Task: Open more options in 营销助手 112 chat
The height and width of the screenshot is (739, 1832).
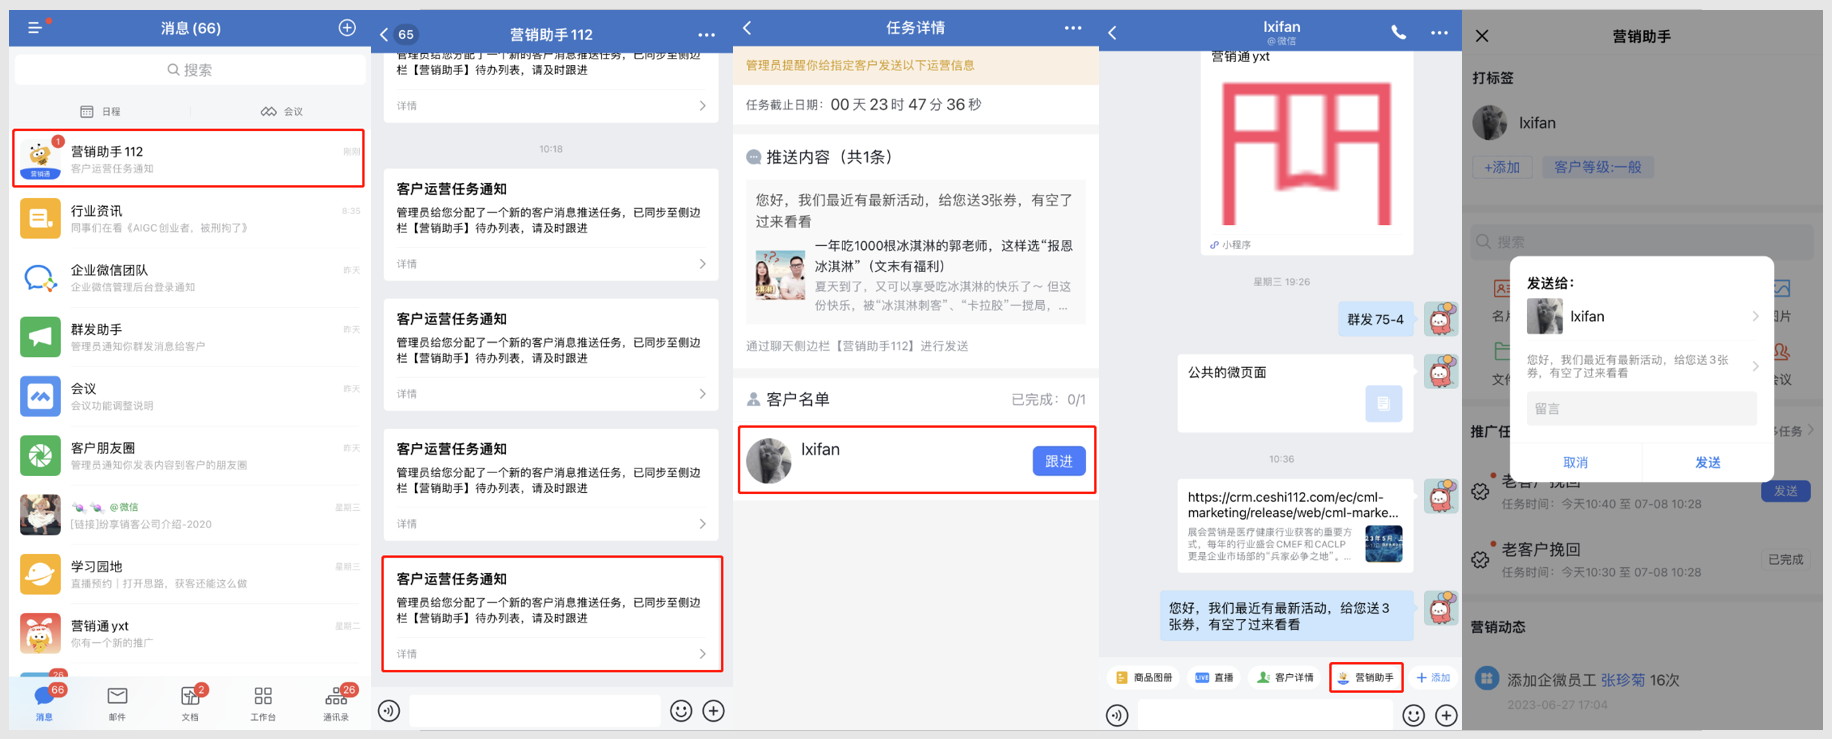Action: tap(706, 35)
